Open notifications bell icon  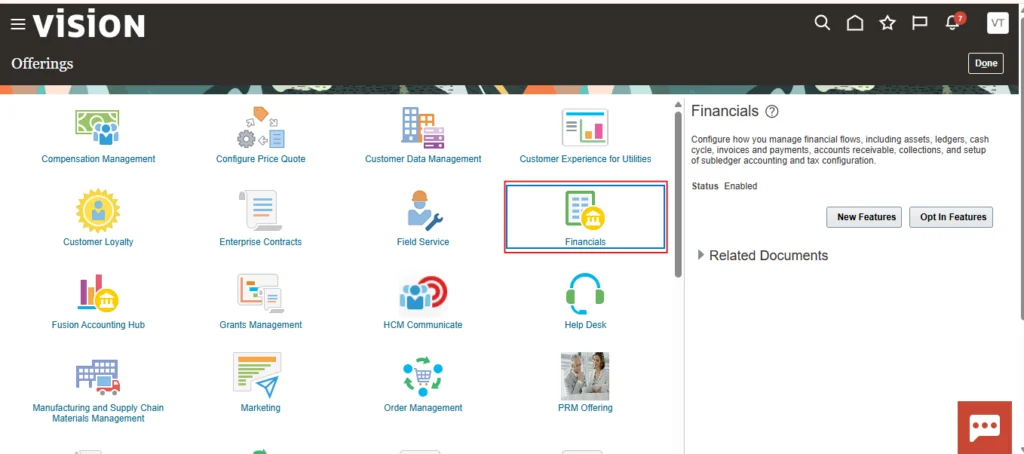click(953, 23)
